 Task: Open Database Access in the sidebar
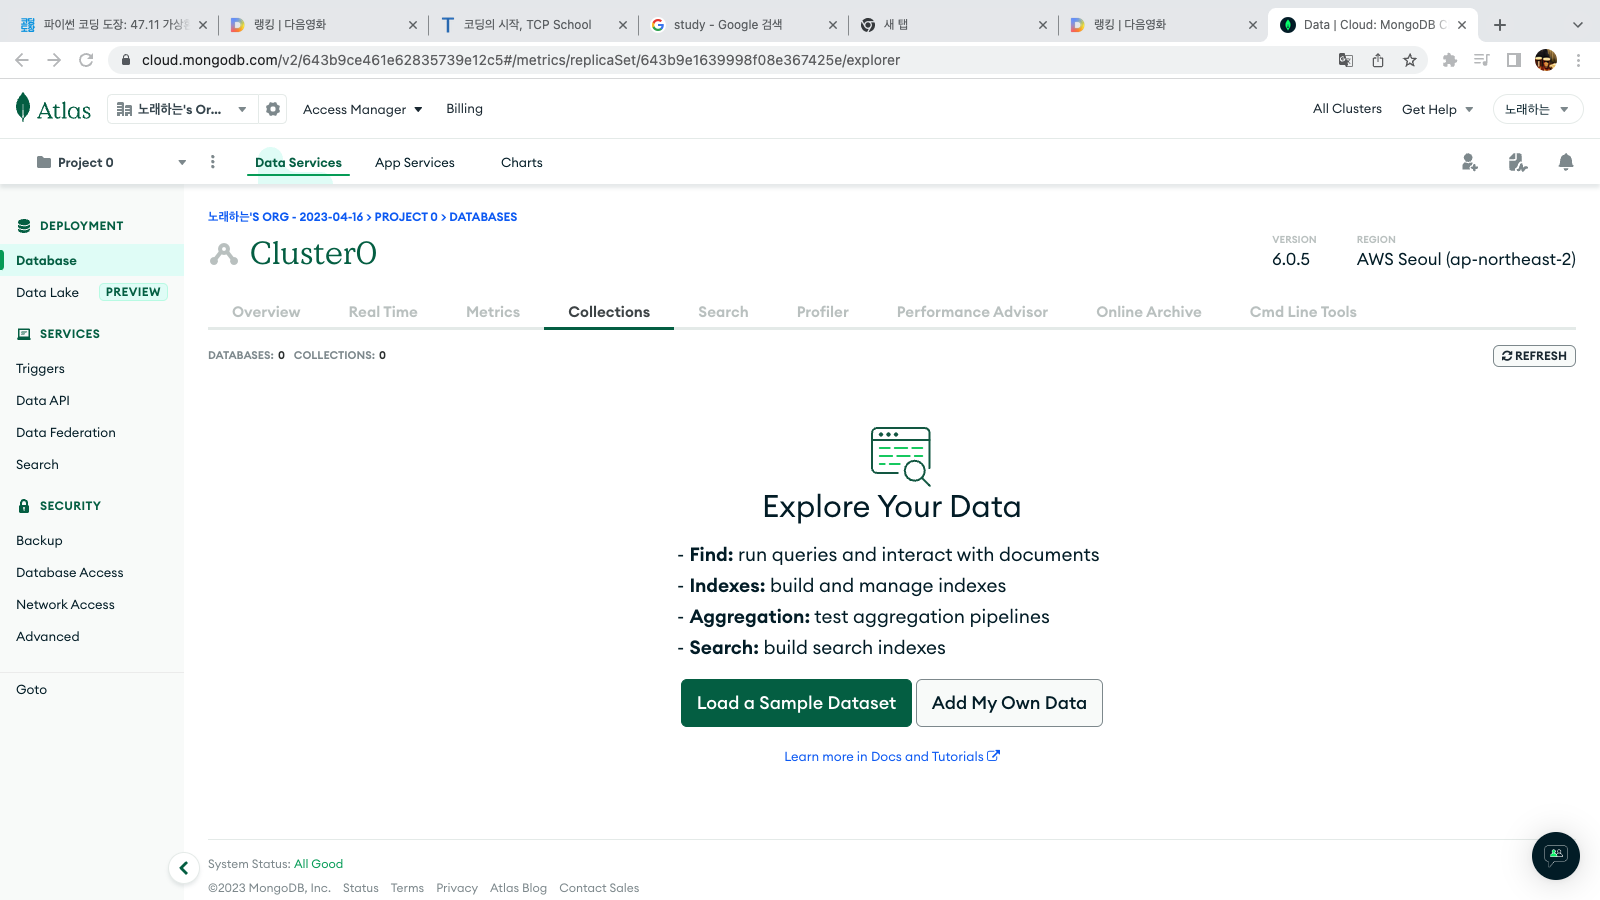tap(70, 572)
